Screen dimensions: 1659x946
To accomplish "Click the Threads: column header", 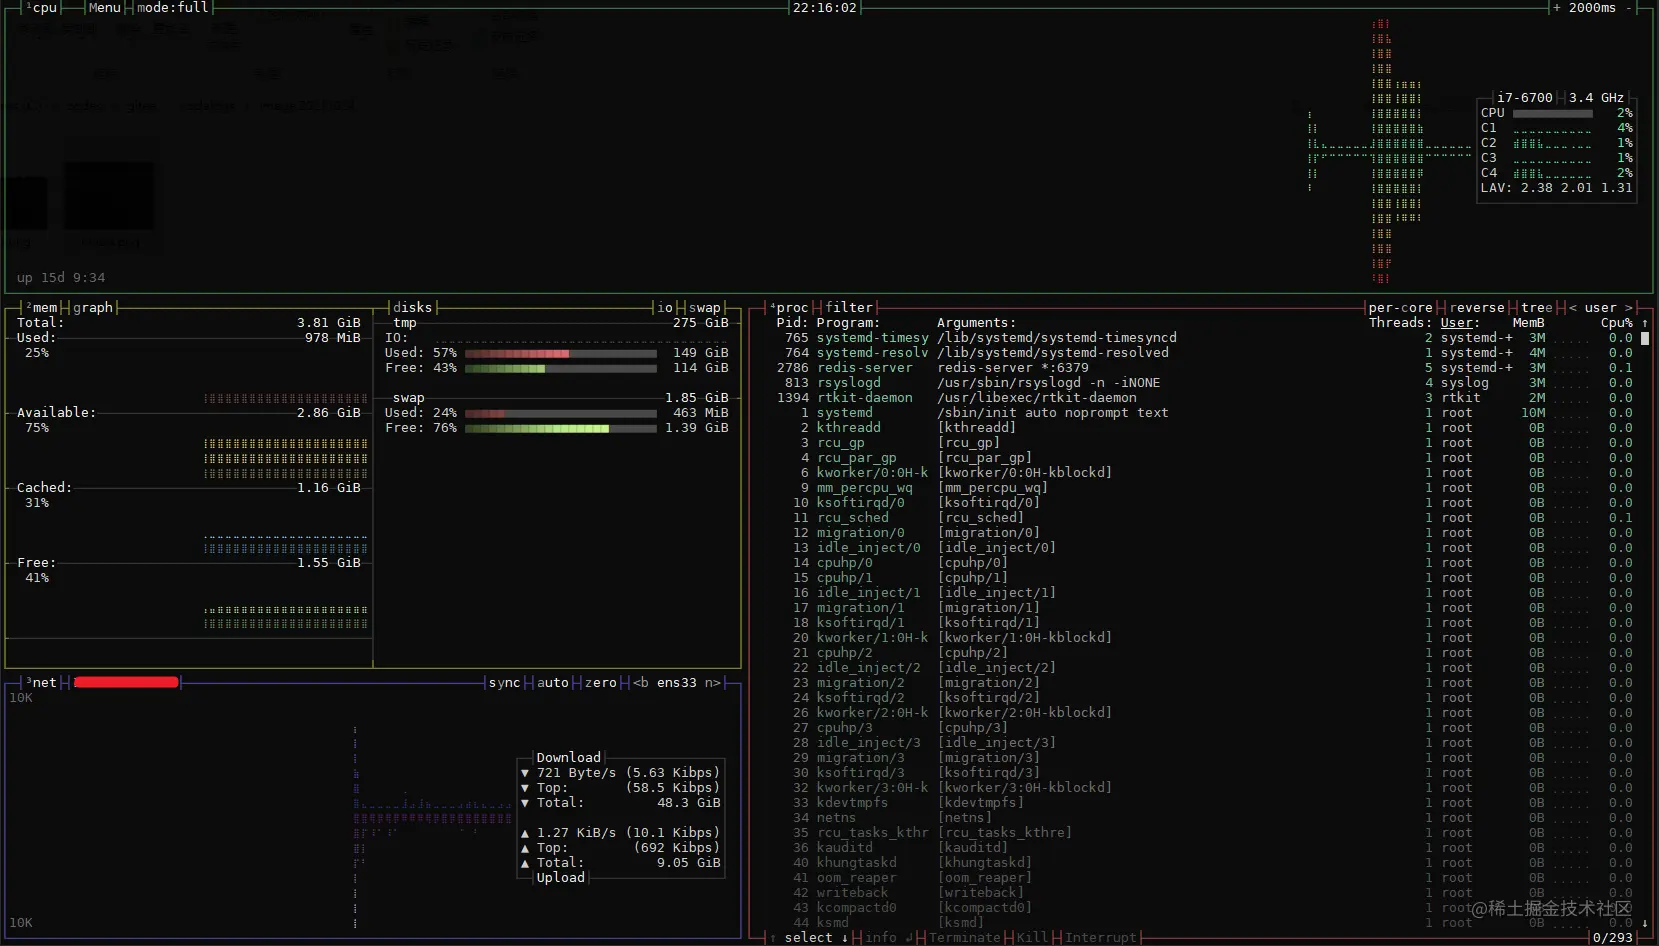I will click(x=1401, y=323).
